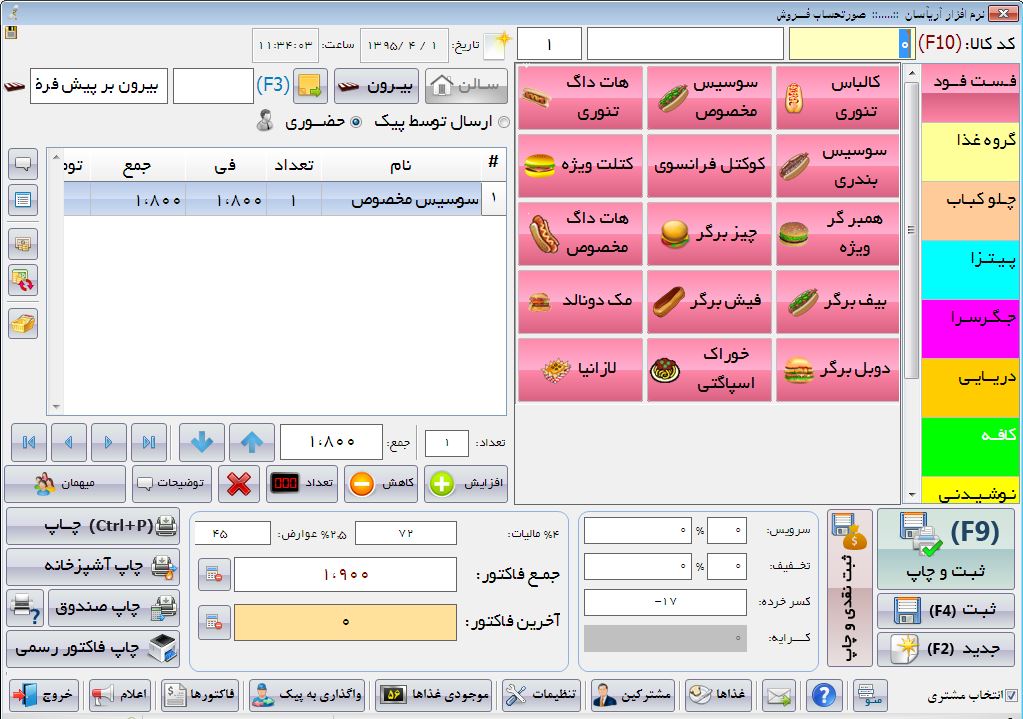Click the سرویس percent input field
The image size is (1023, 719).
click(727, 530)
